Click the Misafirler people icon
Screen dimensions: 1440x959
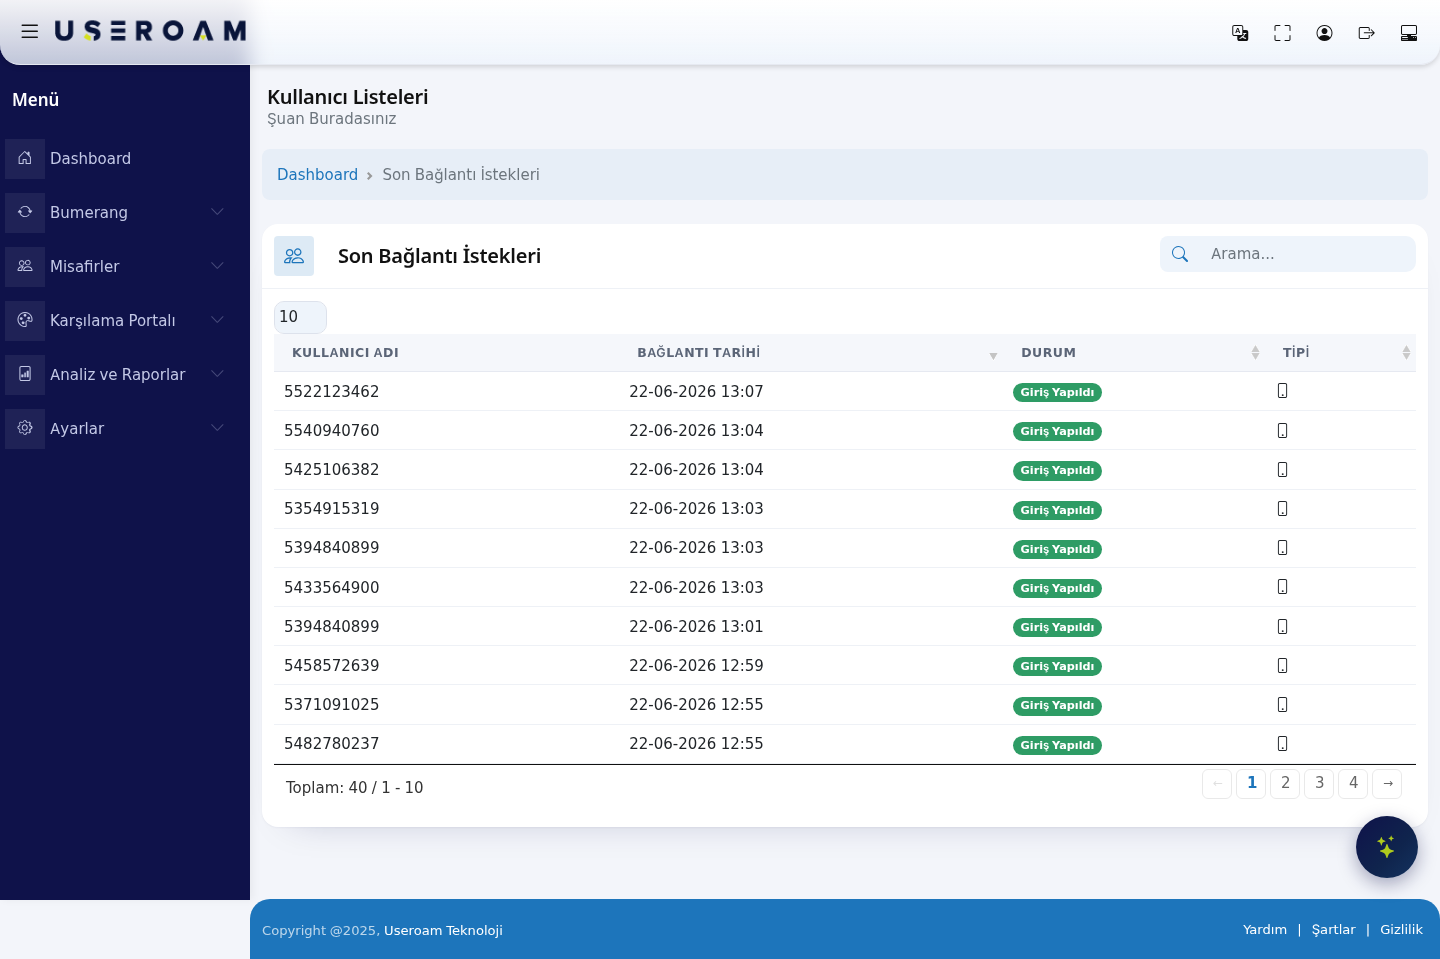[25, 266]
